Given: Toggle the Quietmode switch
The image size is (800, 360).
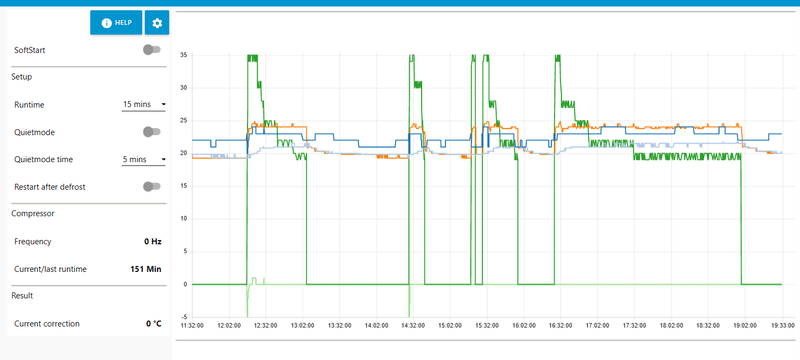Looking at the screenshot, I should [x=152, y=132].
